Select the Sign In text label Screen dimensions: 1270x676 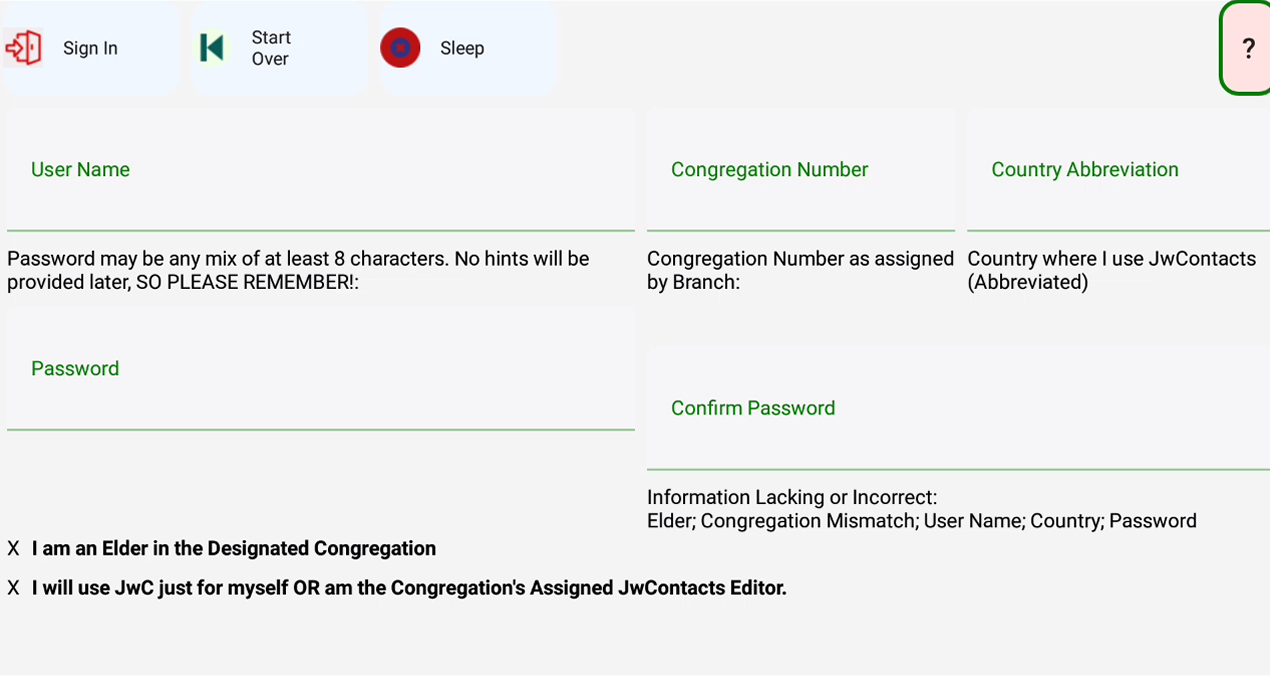pos(90,48)
